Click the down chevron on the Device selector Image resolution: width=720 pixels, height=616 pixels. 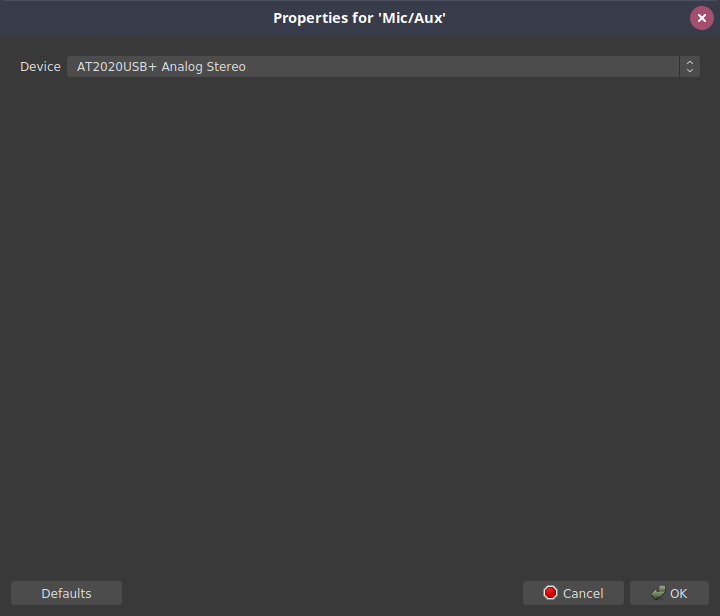pyautogui.click(x=690, y=71)
